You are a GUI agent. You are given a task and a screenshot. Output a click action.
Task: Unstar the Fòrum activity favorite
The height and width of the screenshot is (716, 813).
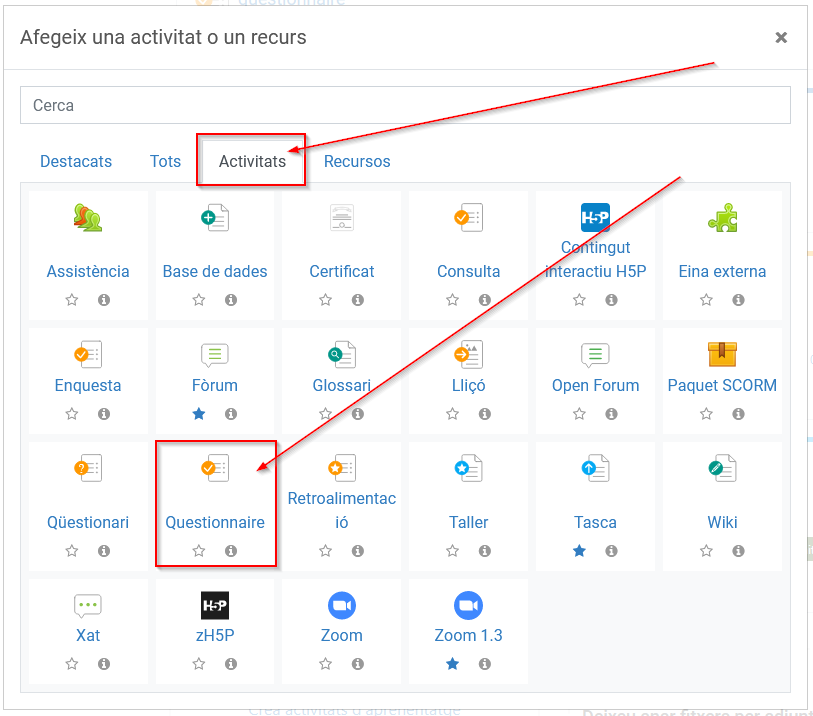point(199,414)
